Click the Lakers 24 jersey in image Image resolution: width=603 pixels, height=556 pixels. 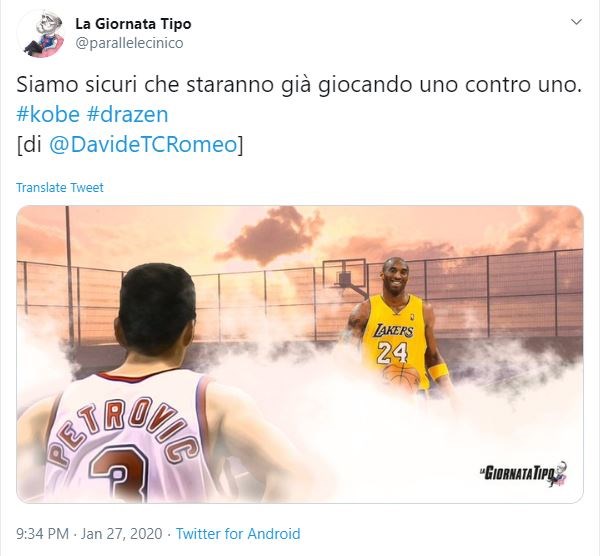click(395, 338)
